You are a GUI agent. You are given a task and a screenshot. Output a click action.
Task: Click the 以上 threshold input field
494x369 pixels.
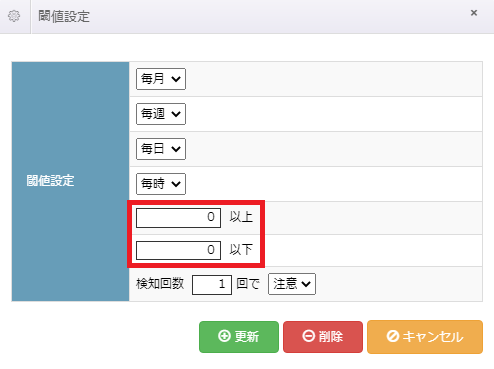[x=178, y=218]
